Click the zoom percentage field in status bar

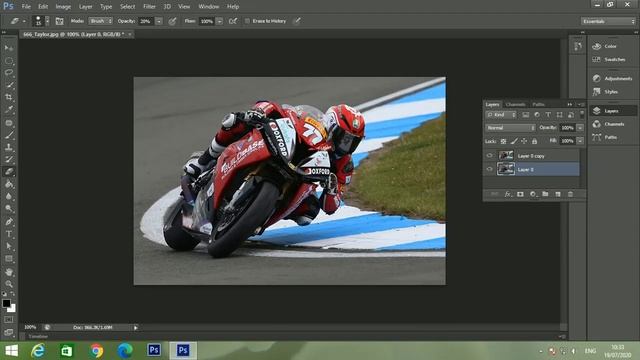coord(31,327)
